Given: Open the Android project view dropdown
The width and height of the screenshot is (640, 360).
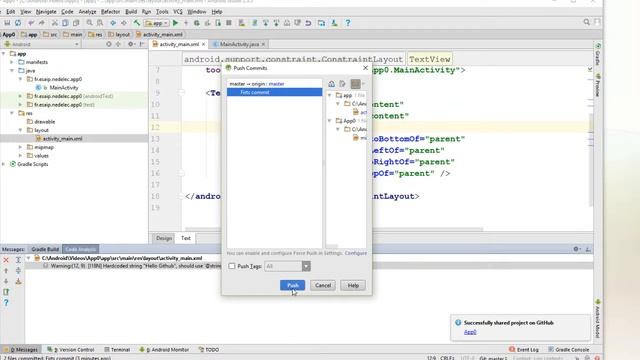Looking at the screenshot, I should [41, 44].
